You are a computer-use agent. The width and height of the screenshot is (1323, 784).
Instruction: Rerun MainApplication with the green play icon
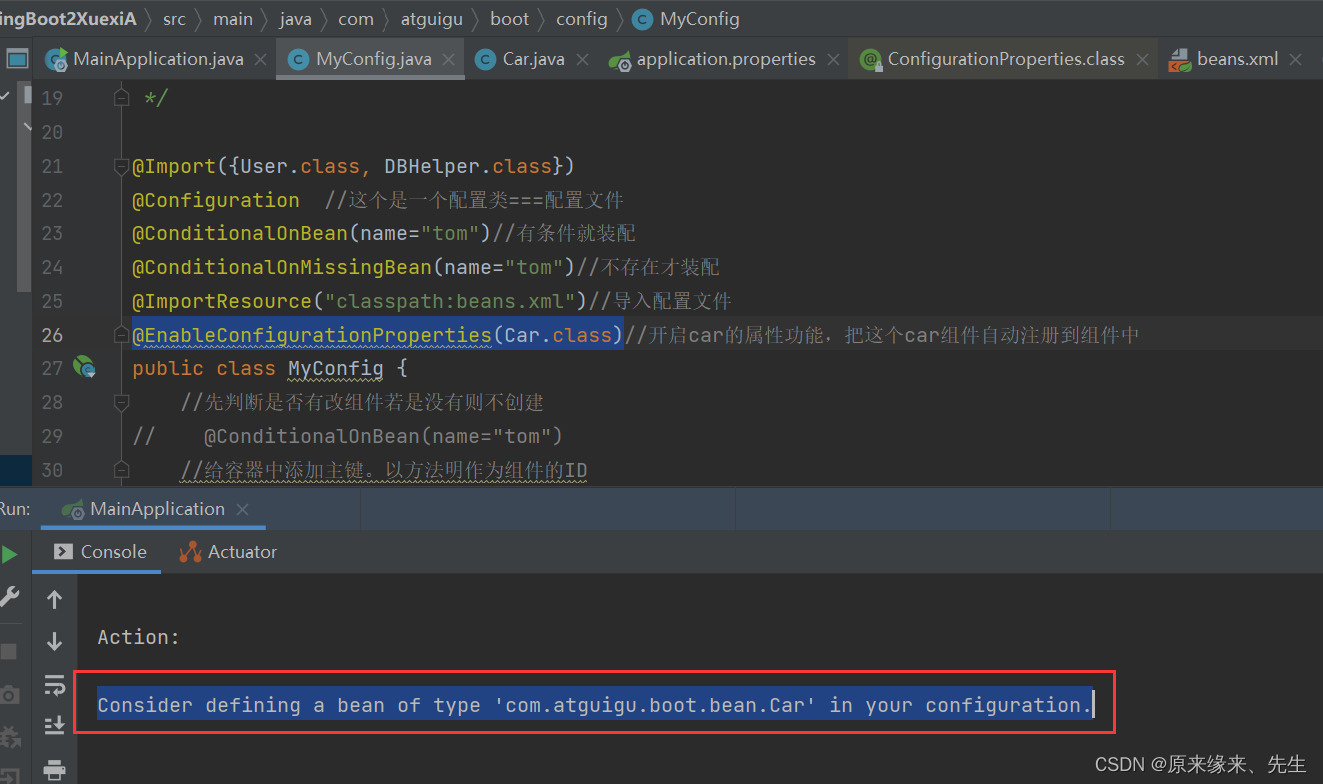pos(8,553)
